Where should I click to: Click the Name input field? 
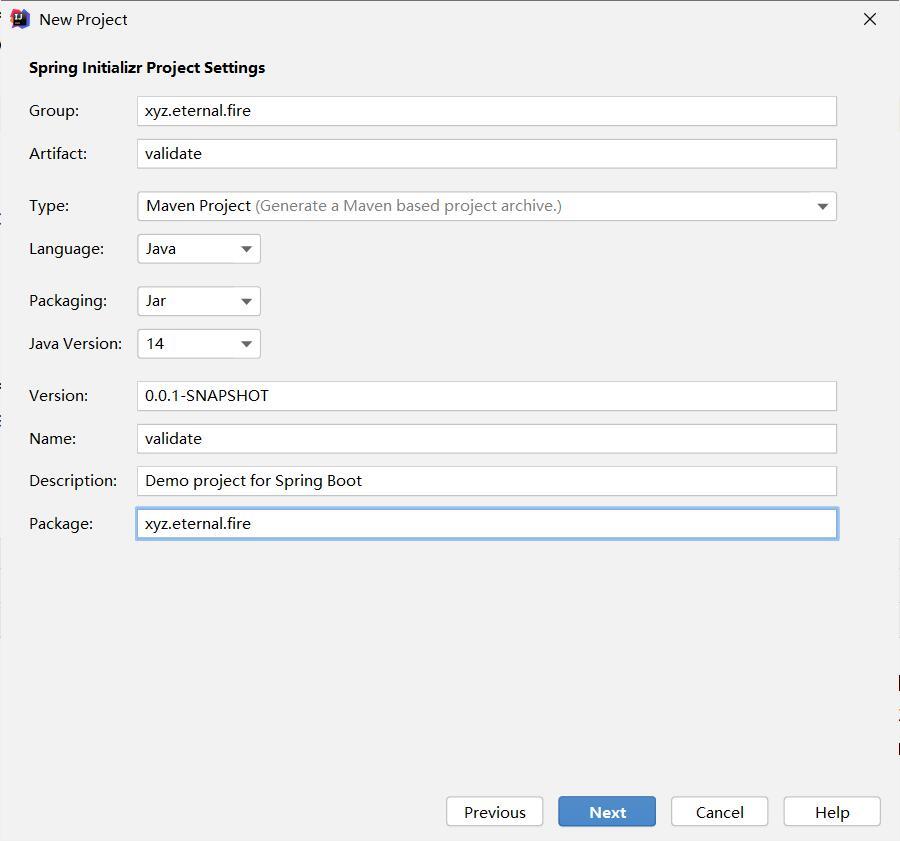pyautogui.click(x=487, y=439)
